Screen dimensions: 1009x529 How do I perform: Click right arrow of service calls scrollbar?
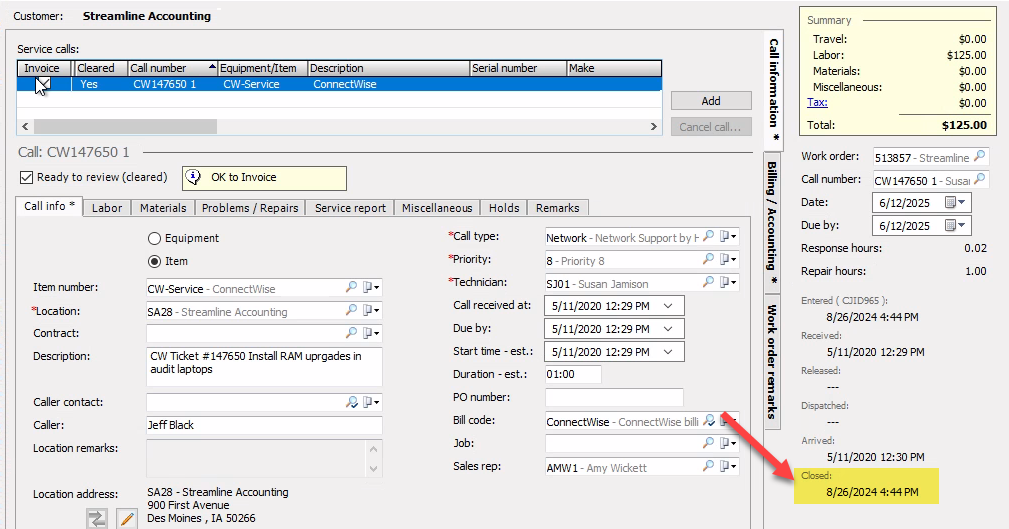(654, 127)
